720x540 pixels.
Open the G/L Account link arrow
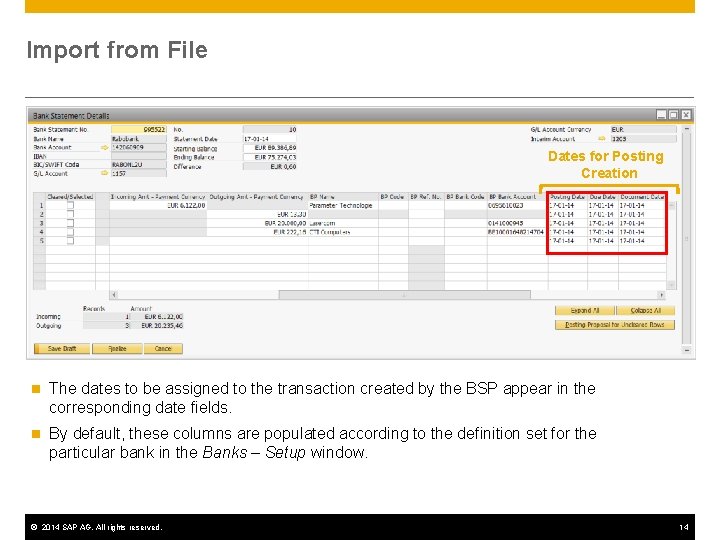[x=104, y=173]
